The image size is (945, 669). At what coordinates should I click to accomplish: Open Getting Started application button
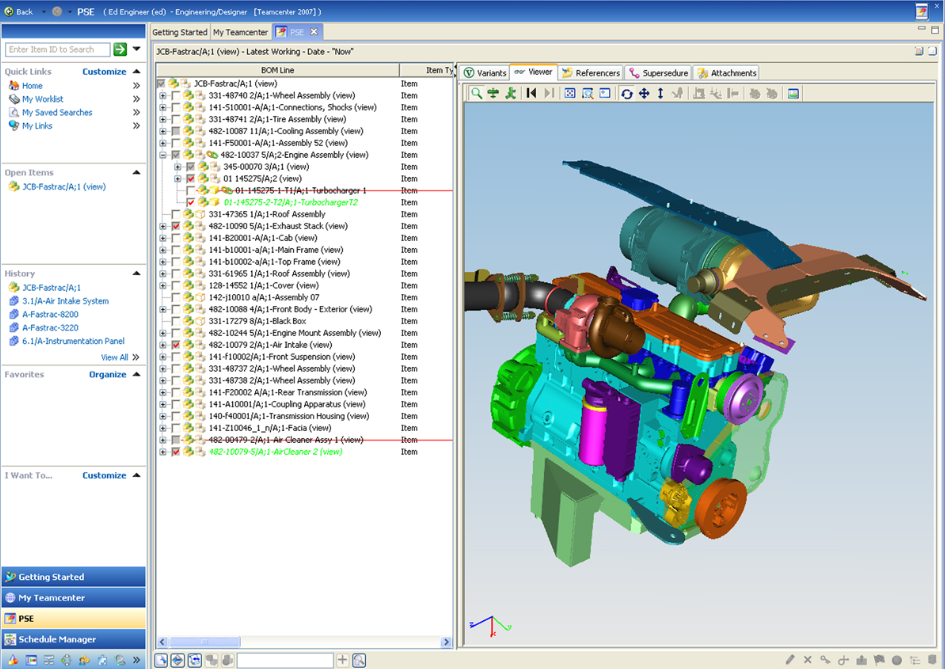coord(74,577)
